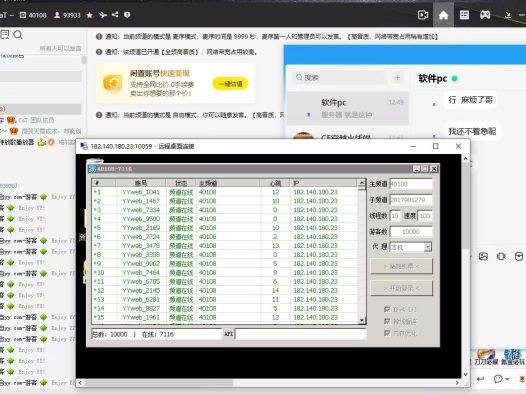The height and width of the screenshot is (394, 526).
Task: Click the yellow 一键估值 button
Action: (x=230, y=84)
